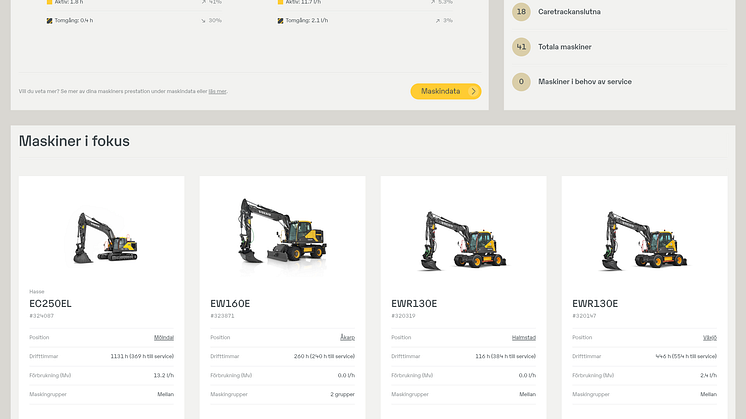This screenshot has width=746, height=419.
Task: Open the EW160E excavator image
Action: (x=283, y=231)
